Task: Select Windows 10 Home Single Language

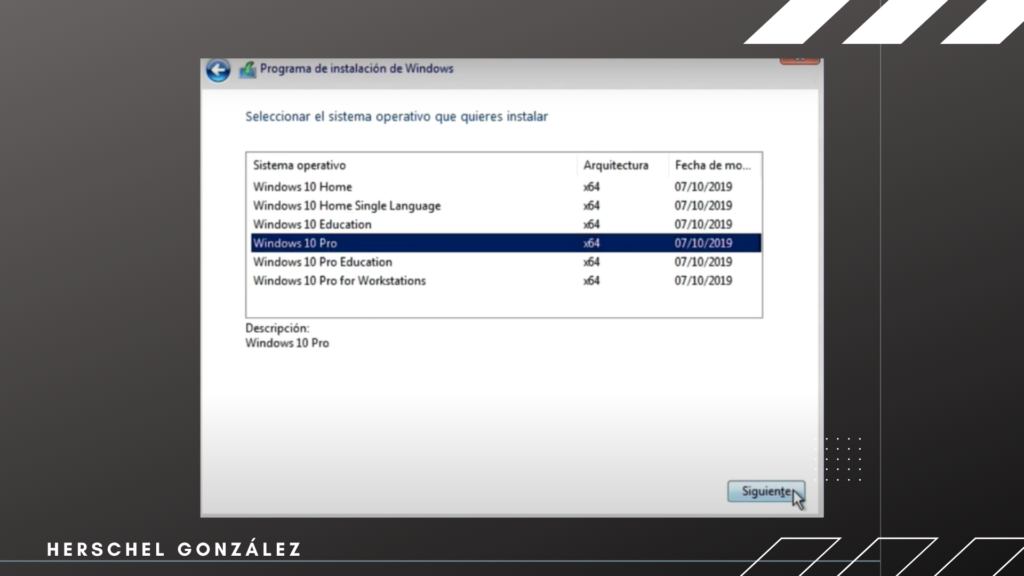Action: pyautogui.click(x=506, y=206)
